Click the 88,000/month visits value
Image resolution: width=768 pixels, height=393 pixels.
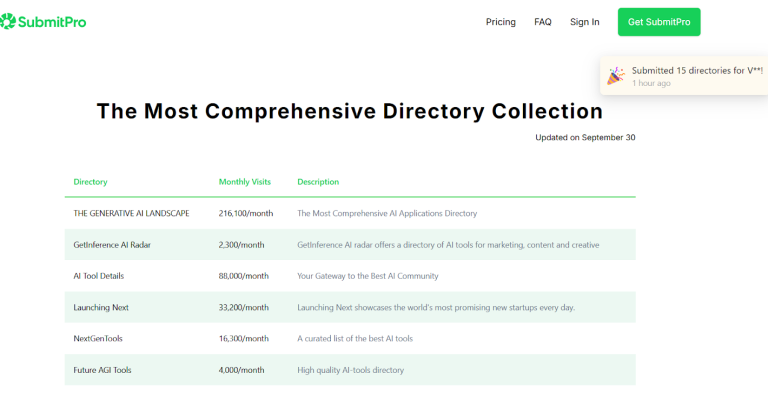click(243, 276)
